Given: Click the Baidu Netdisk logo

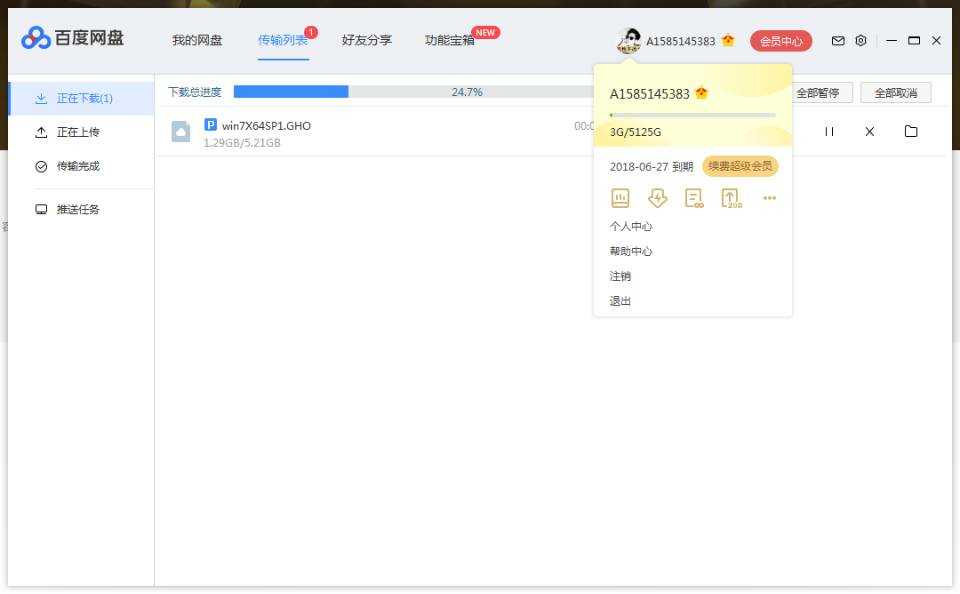Looking at the screenshot, I should (73, 39).
